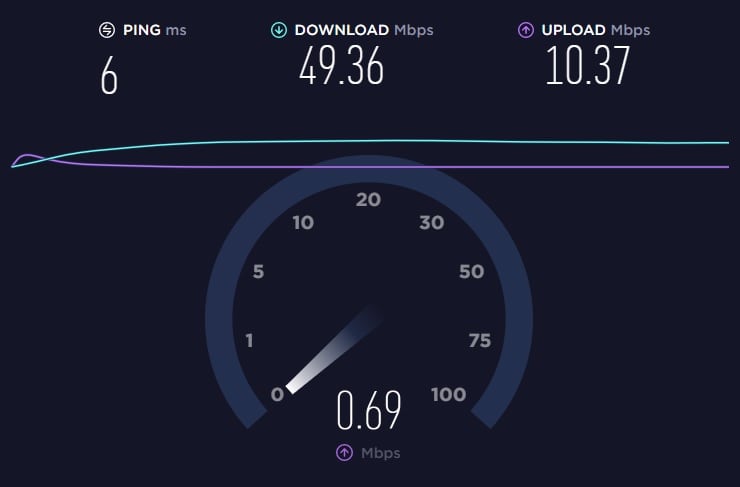
Task: Click the PING ms label
Action: (x=155, y=30)
